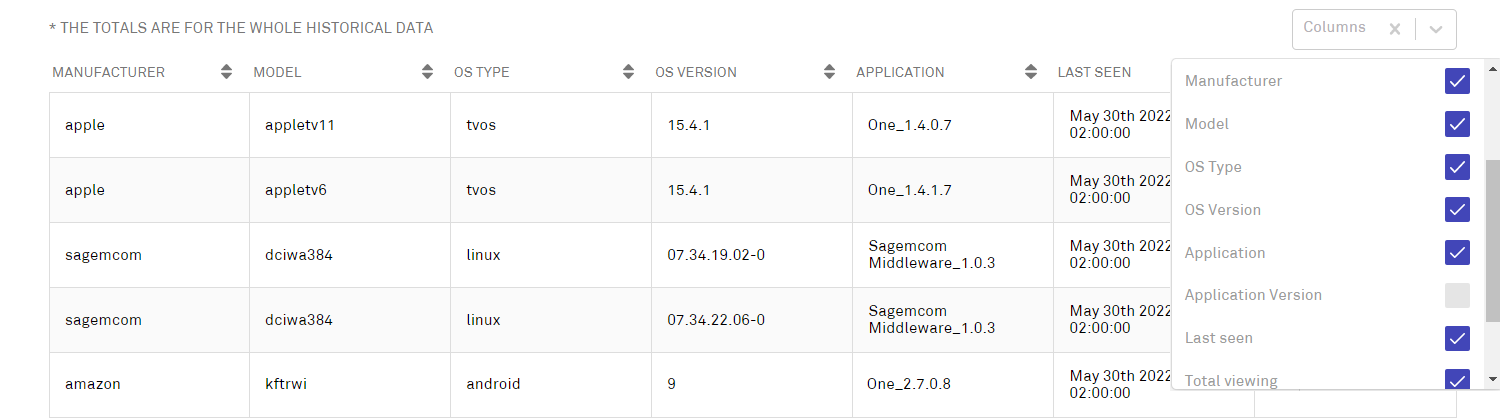Click the appletv11 model cell
The image size is (1500, 418).
(299, 125)
